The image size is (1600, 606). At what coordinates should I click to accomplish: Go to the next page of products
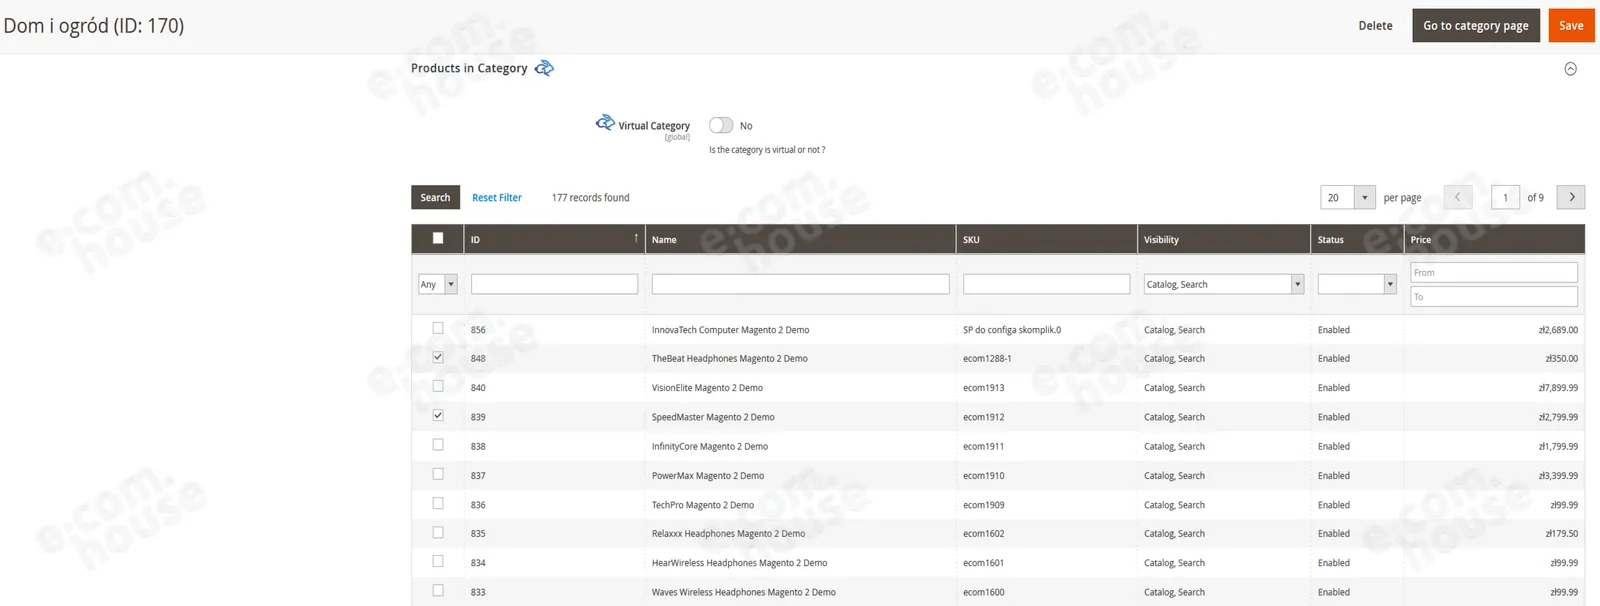1571,197
